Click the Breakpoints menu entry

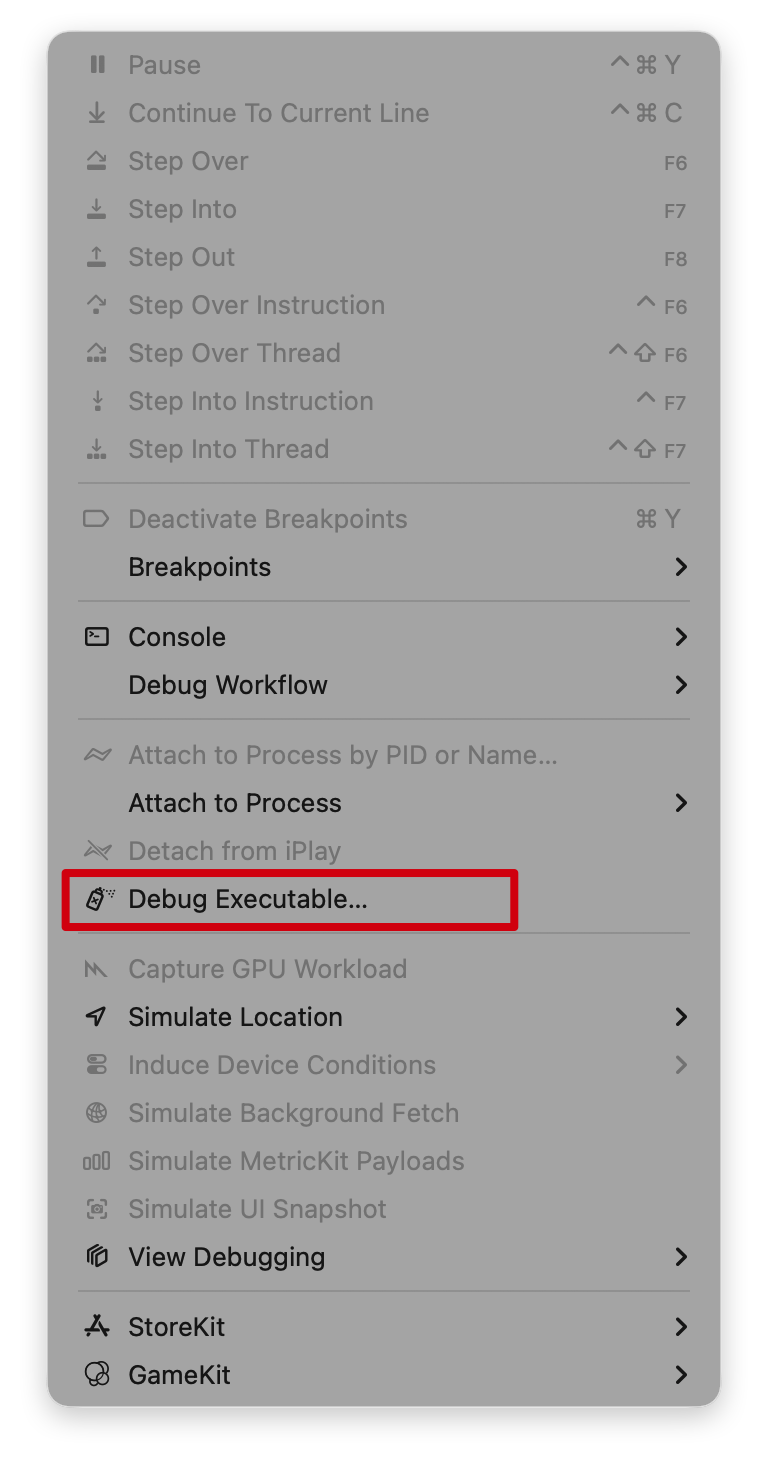[x=200, y=567]
